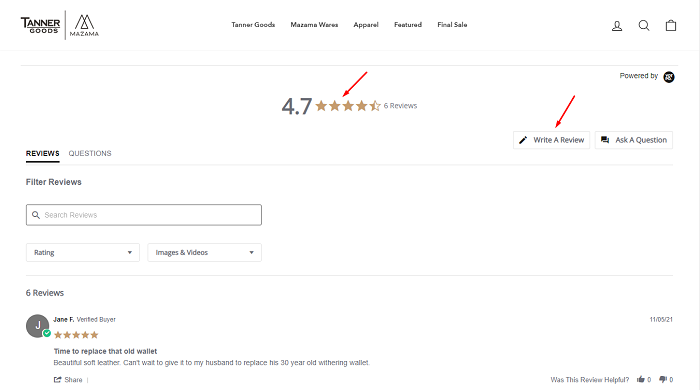Screen dimensions: 700x390
Task: Click Jane F.'s five-star rating
Action: (x=76, y=335)
